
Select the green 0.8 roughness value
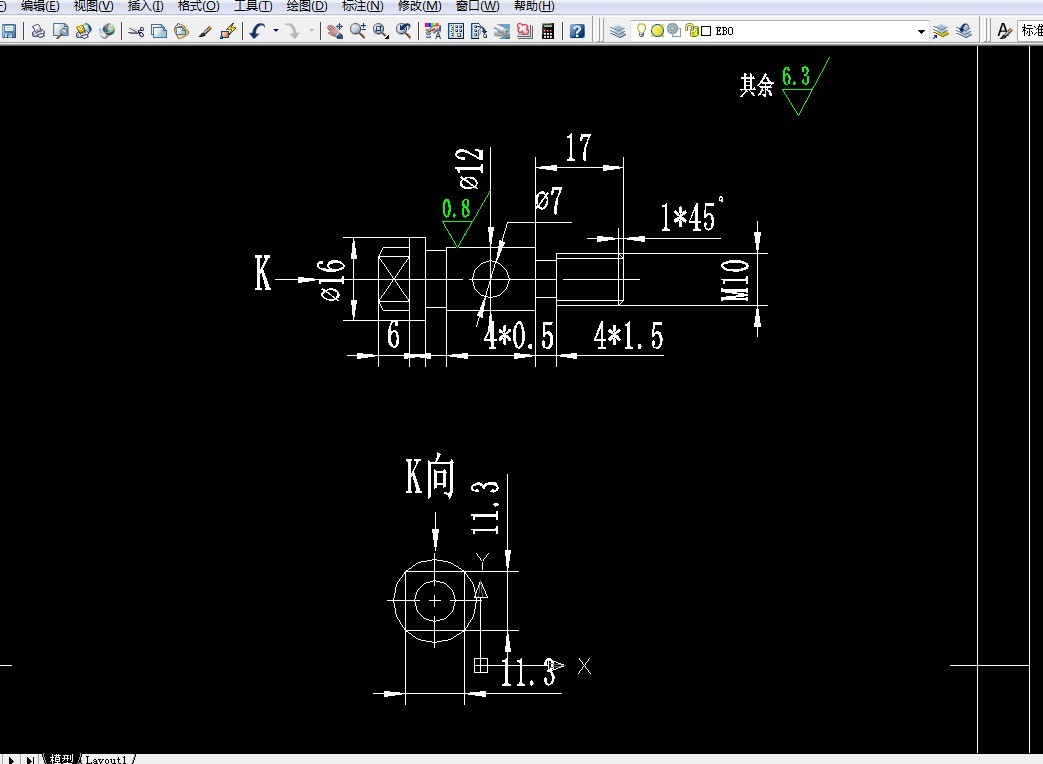[456, 209]
